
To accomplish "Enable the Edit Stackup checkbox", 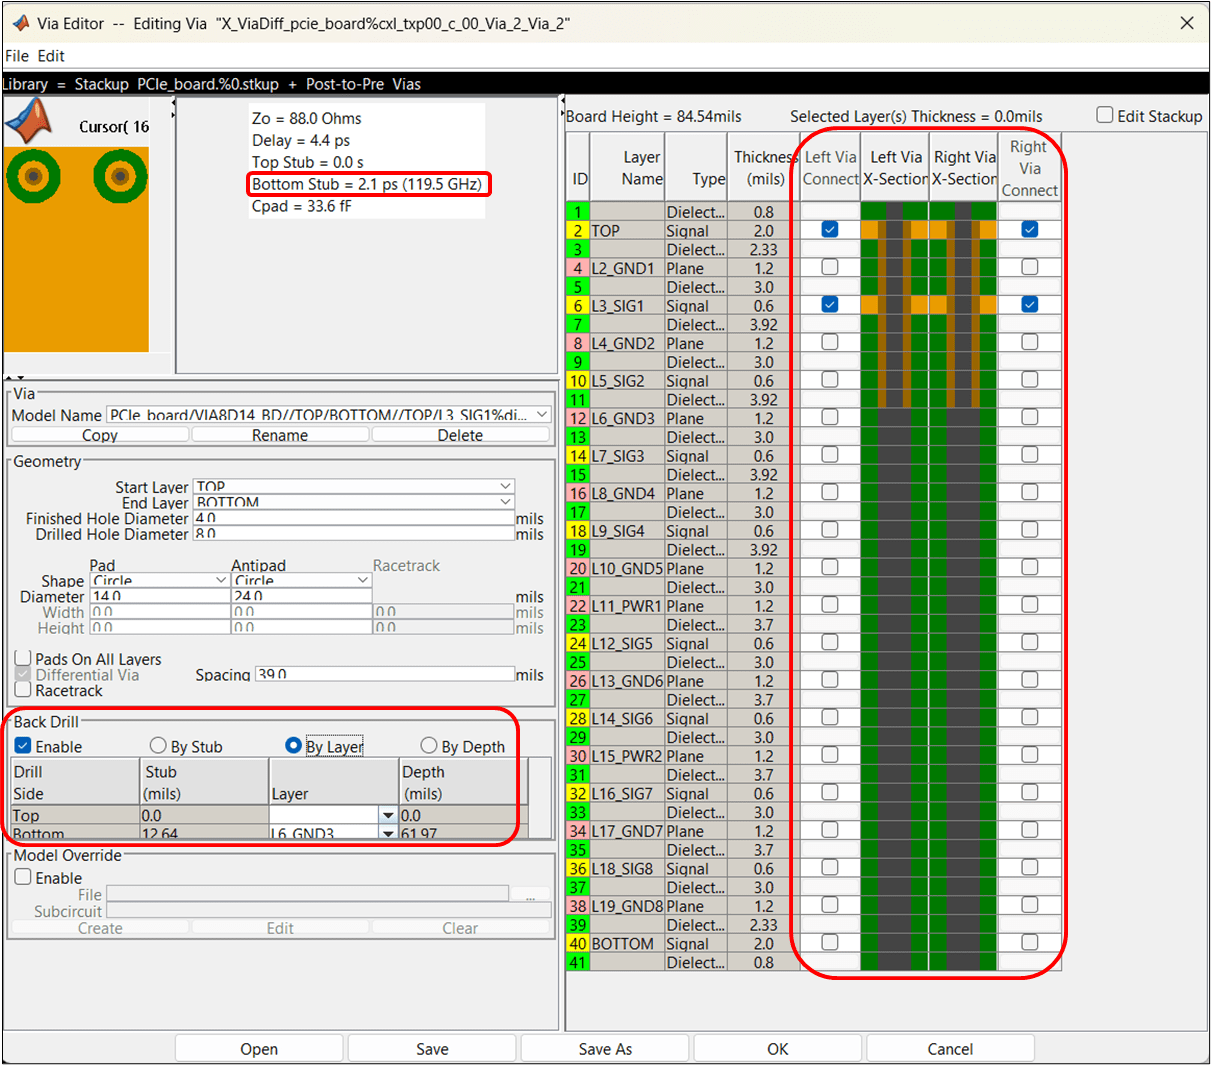I will pos(1105,116).
